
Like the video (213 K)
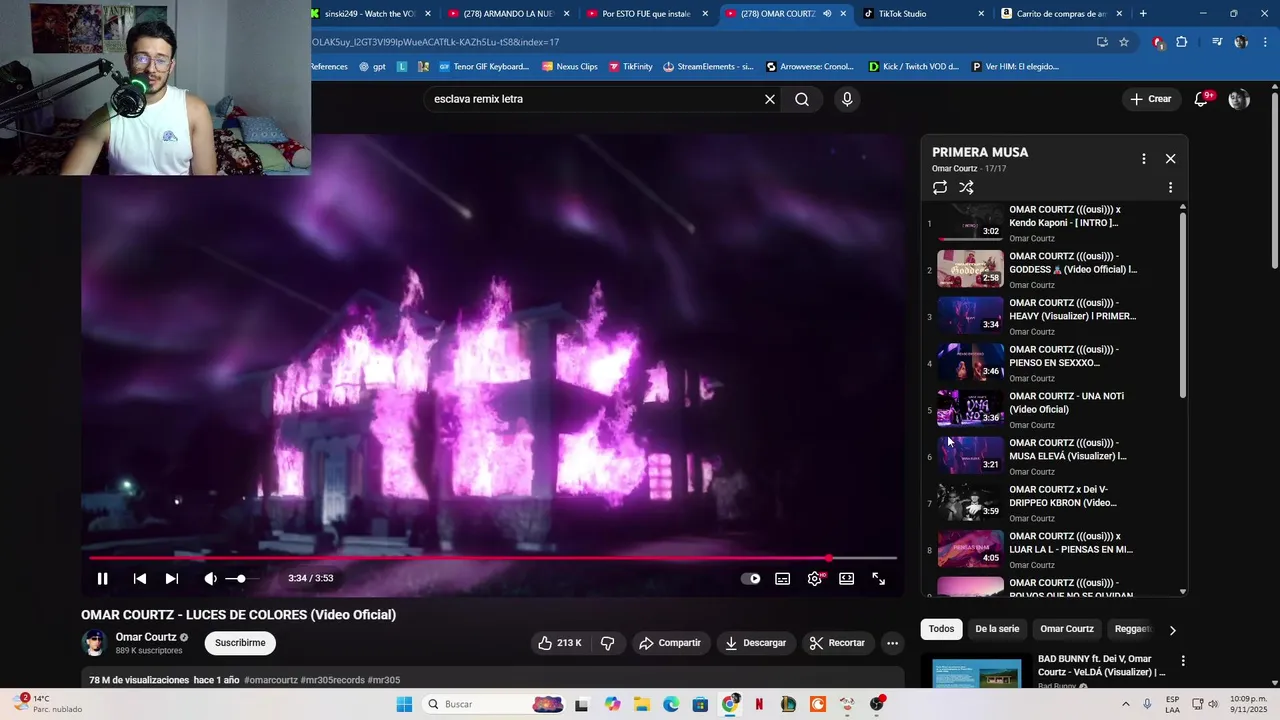point(560,643)
